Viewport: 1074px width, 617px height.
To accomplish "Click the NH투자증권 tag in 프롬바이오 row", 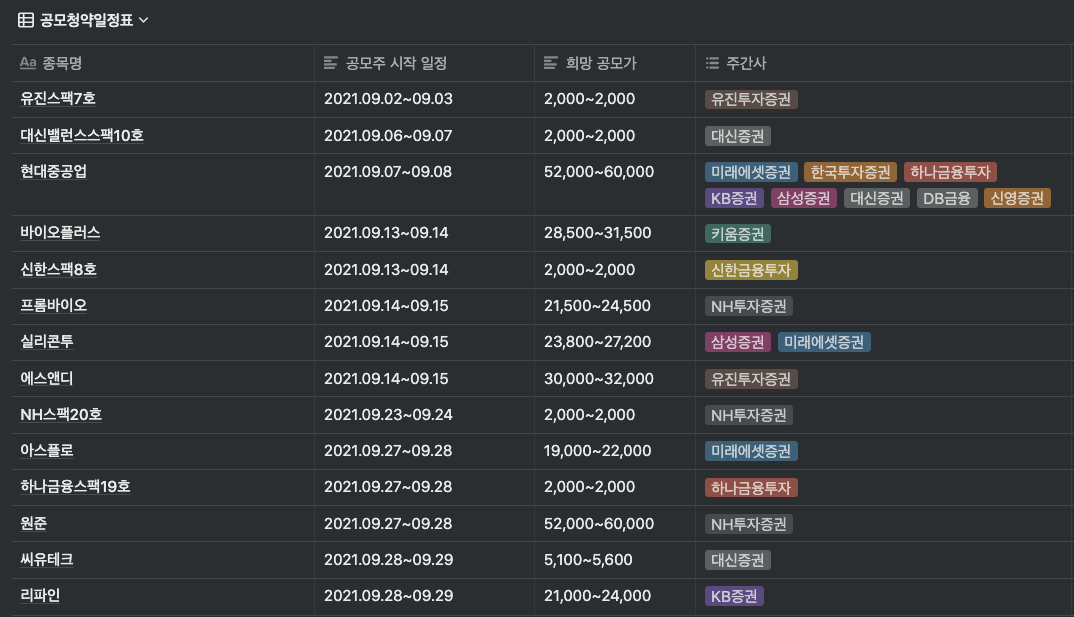I will [749, 306].
